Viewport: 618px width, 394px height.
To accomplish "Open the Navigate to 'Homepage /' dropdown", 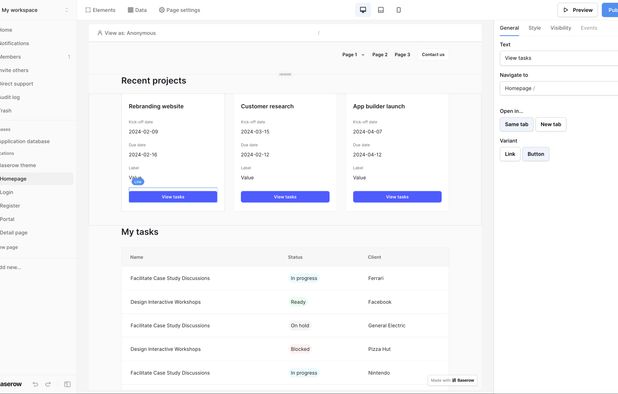I will pos(559,88).
